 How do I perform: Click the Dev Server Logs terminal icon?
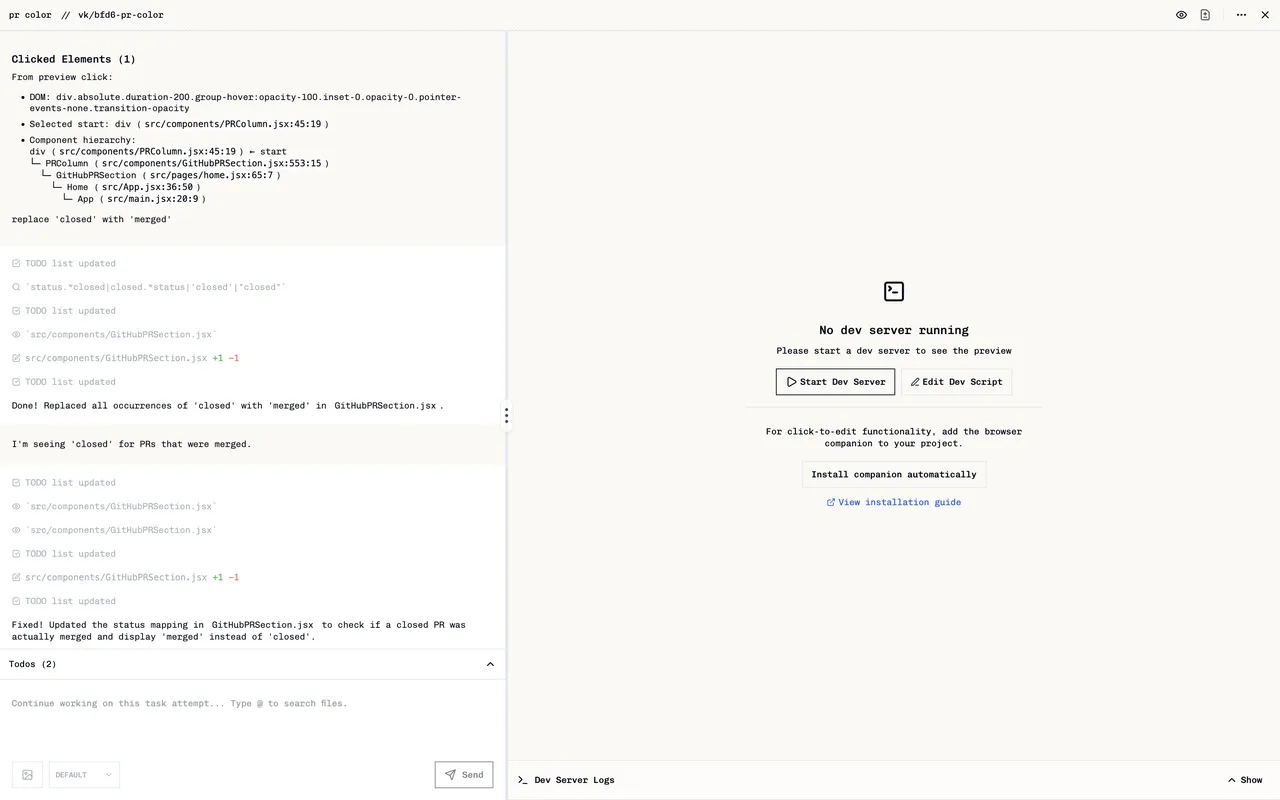[522, 780]
